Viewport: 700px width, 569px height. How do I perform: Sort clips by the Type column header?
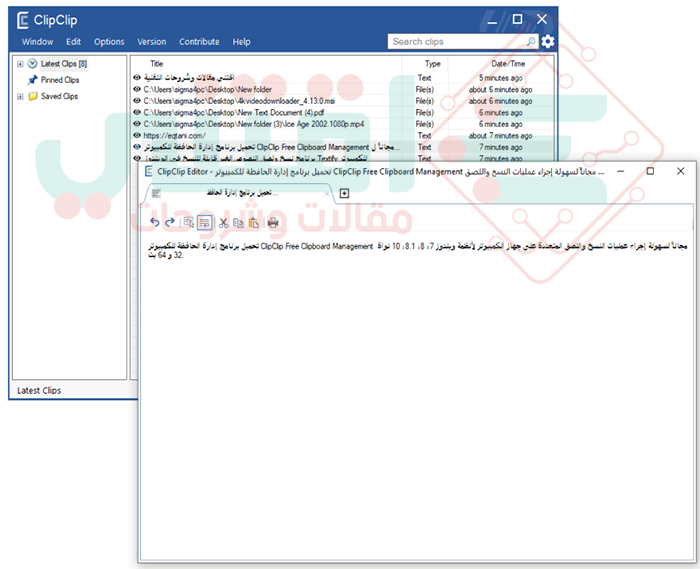(432, 64)
